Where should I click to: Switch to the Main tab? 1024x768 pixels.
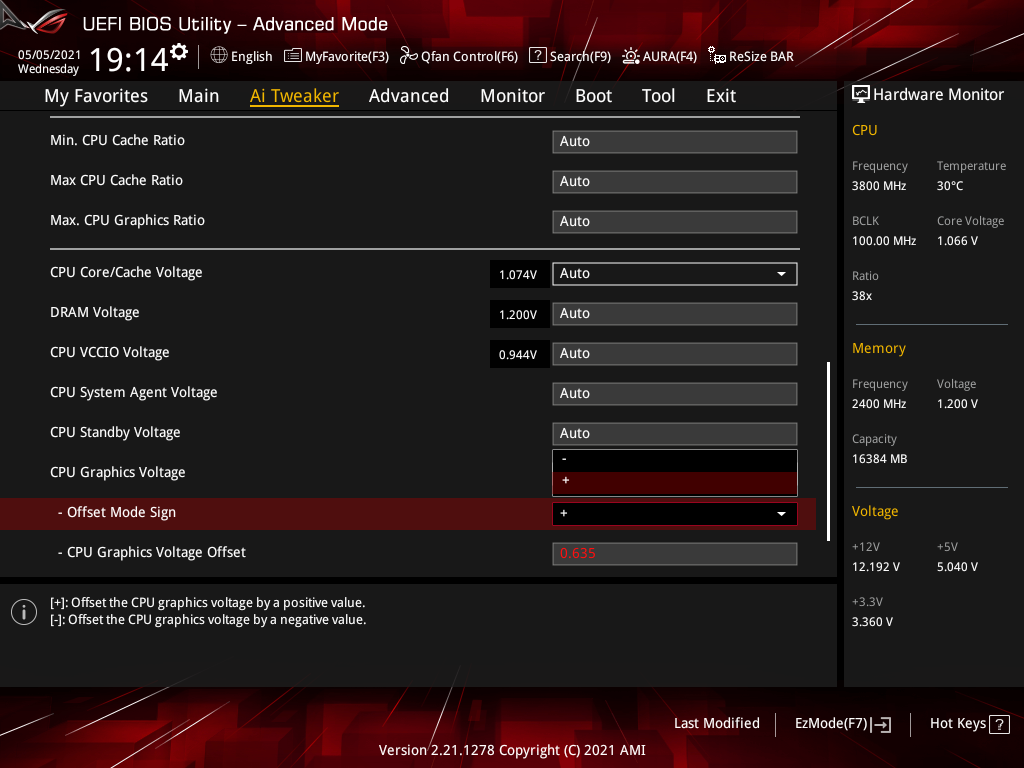(x=199, y=96)
